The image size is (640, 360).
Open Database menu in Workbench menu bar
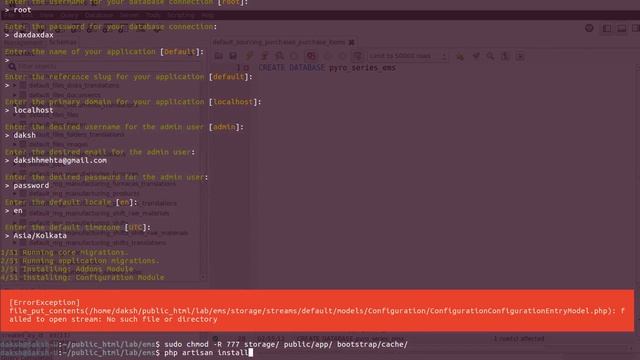[99, 15]
